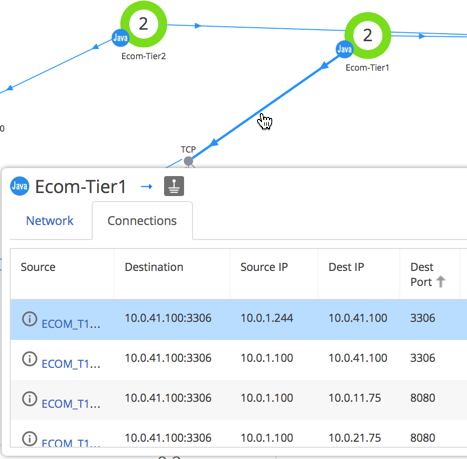This screenshot has width=467, height=459.
Task: Open info icon for 10.0.1.244 row
Action: pyautogui.click(x=29, y=319)
